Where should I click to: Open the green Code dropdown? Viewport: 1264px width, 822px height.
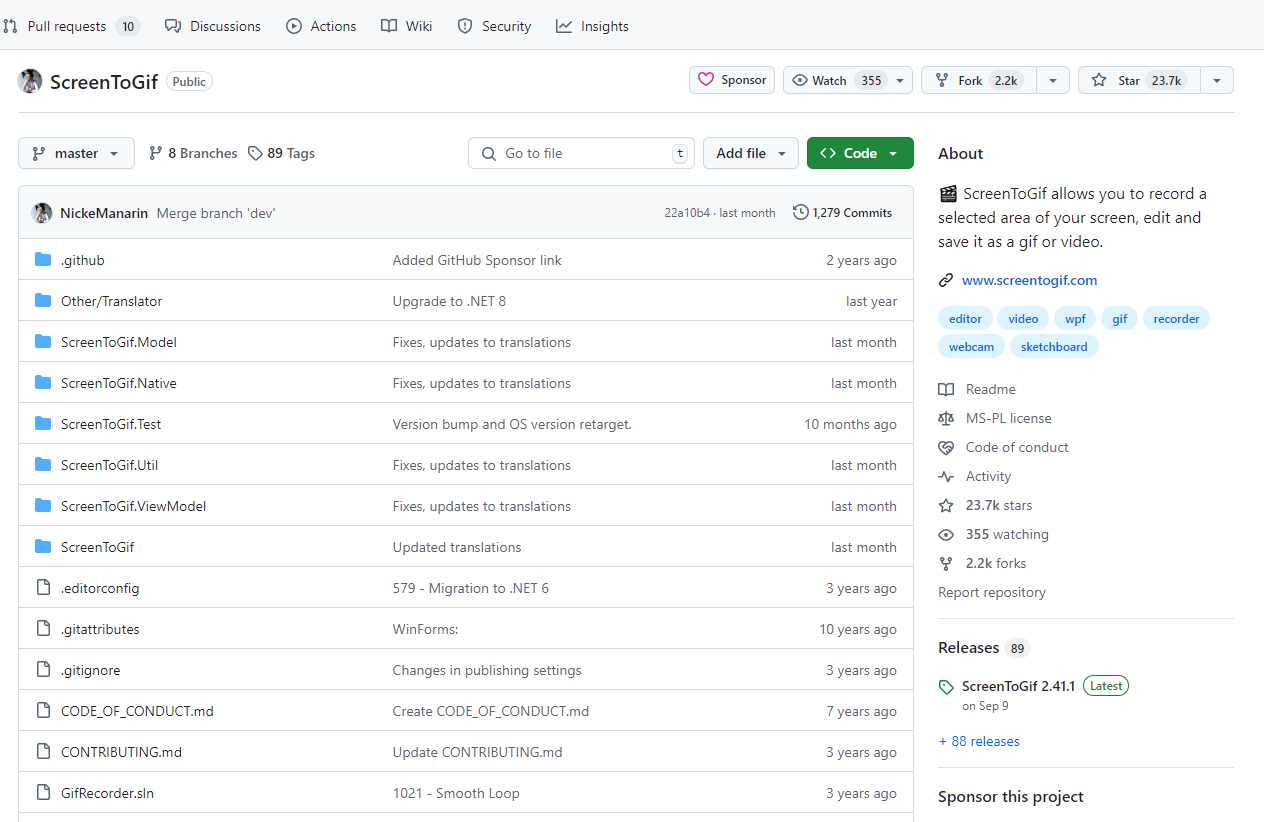coord(860,153)
